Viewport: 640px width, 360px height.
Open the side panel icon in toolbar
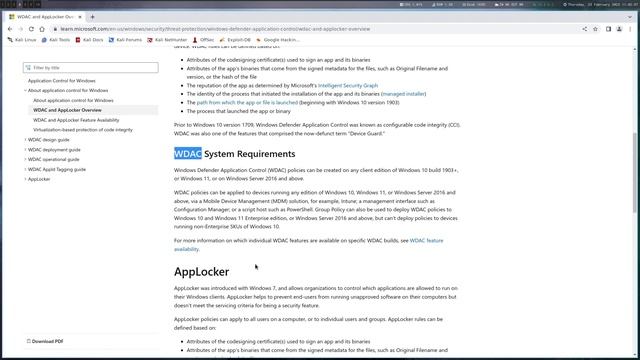608,29
